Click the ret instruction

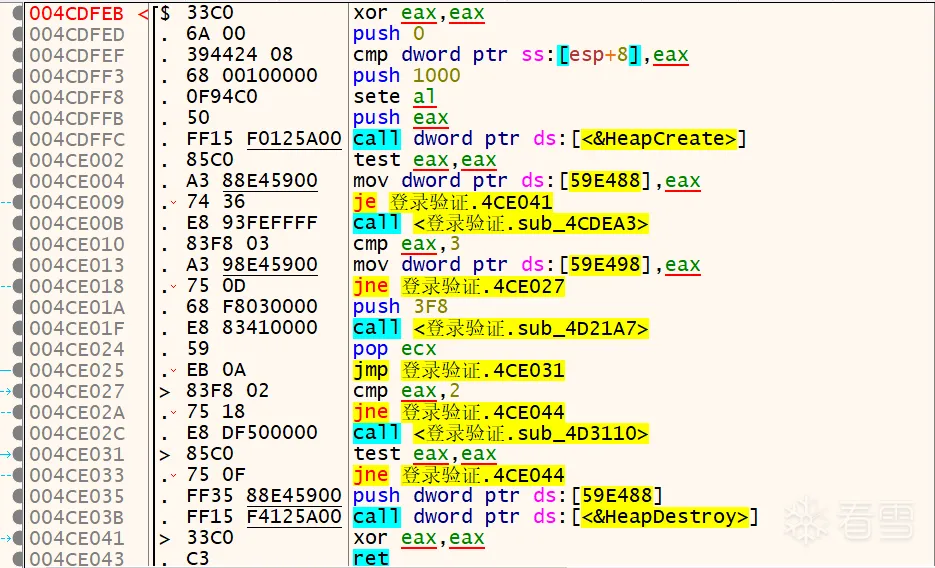click(370, 558)
